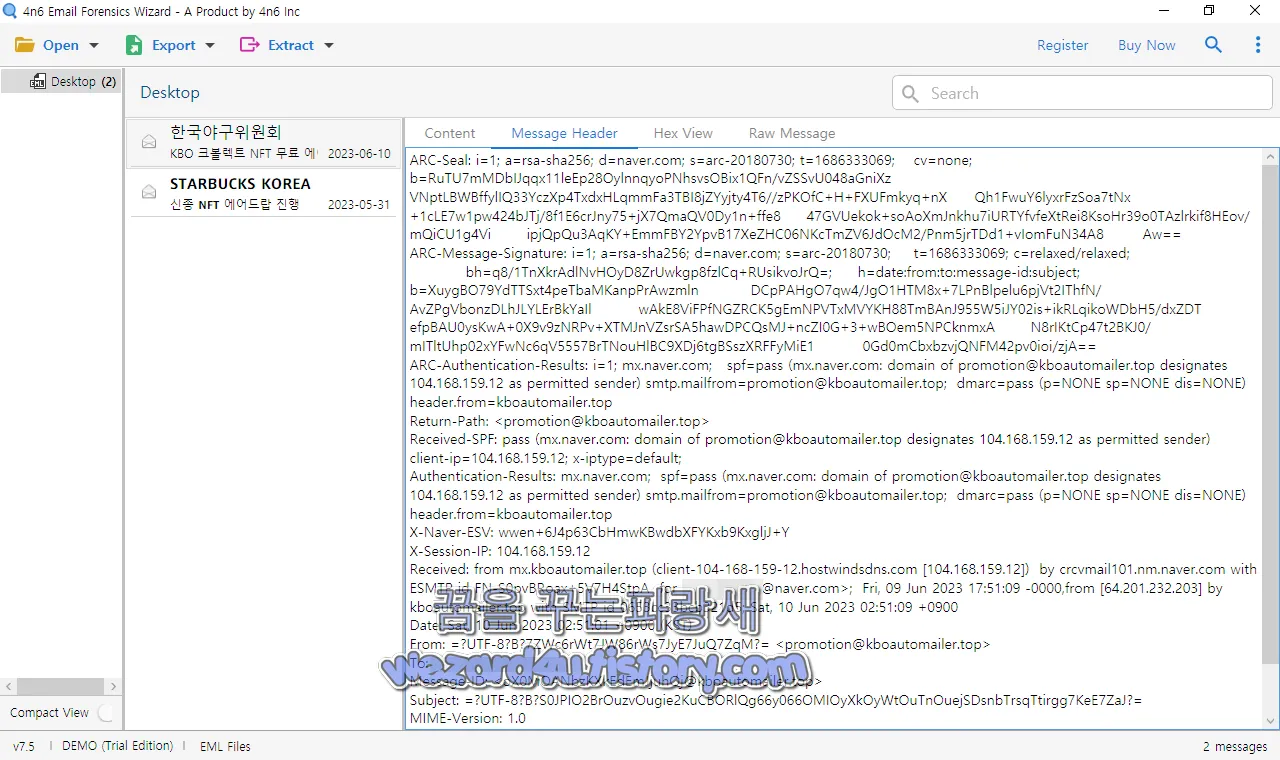Click DEMO (Trial Edition) in status bar
Viewport: 1280px width, 760px height.
(117, 746)
